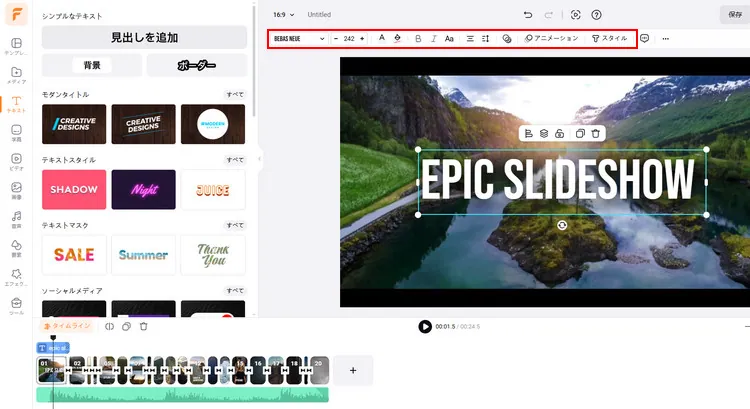Show all モダンタイトル presets via すべて
This screenshot has width=750, height=409.
tap(235, 94)
